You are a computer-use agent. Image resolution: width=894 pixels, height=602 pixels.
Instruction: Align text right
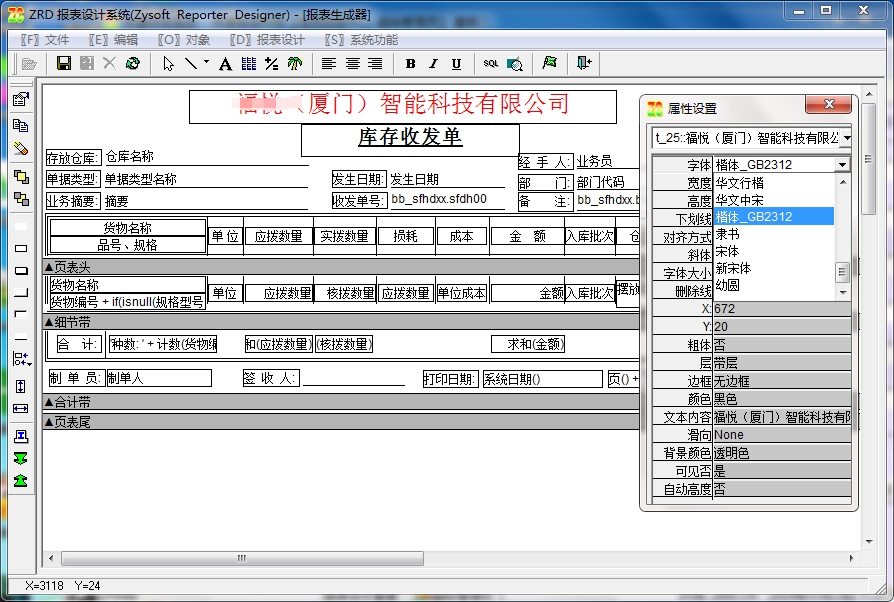[x=375, y=64]
